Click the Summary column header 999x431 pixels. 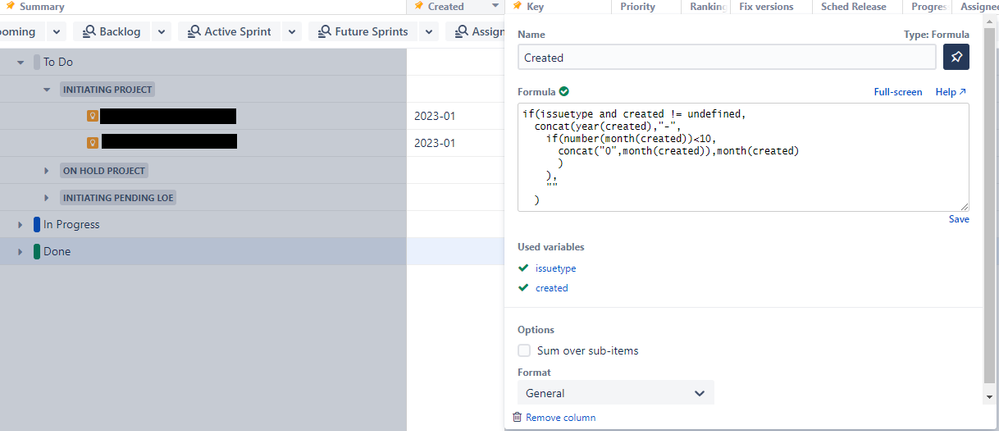coord(42,6)
